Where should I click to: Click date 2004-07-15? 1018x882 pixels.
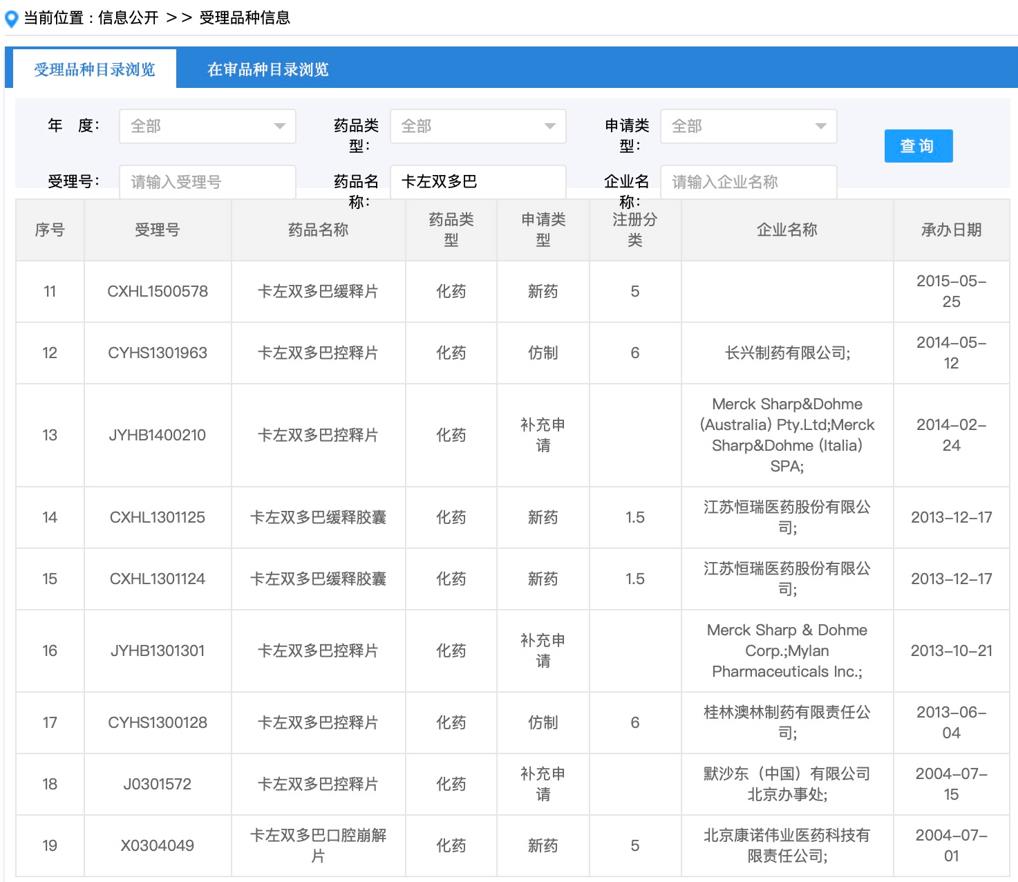tap(951, 784)
